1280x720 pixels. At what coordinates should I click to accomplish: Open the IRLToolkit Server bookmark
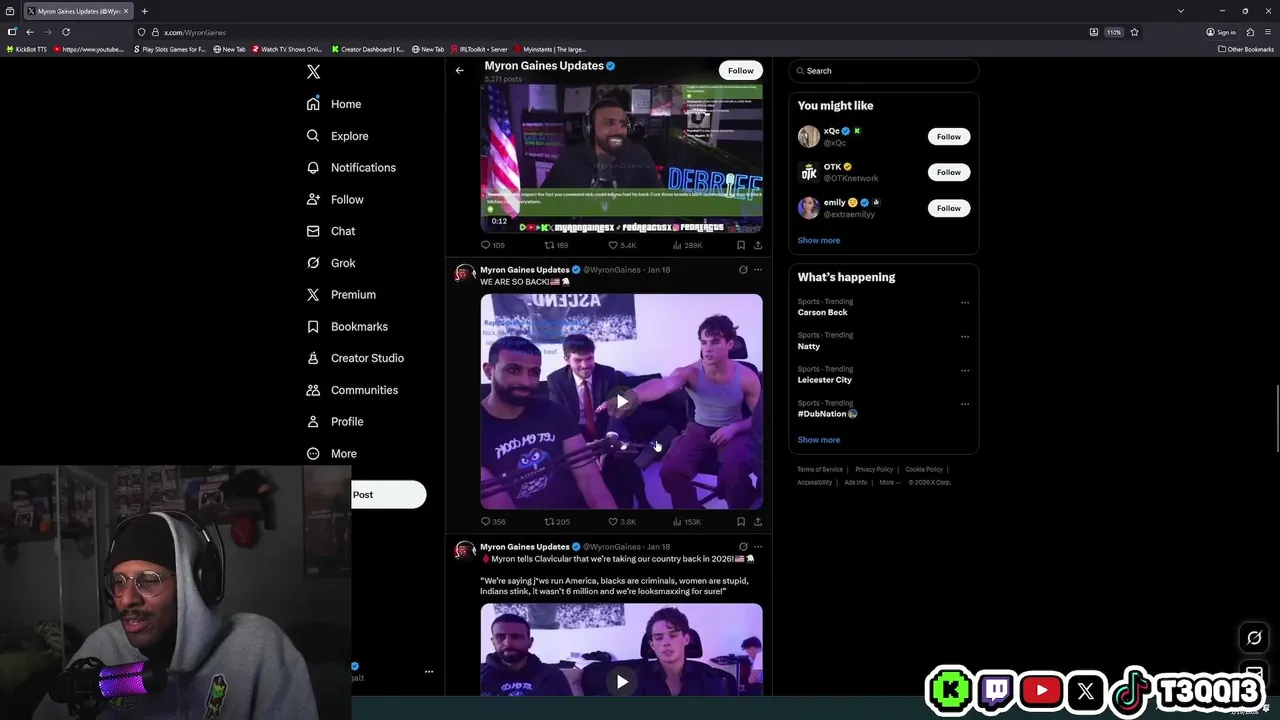479,49
